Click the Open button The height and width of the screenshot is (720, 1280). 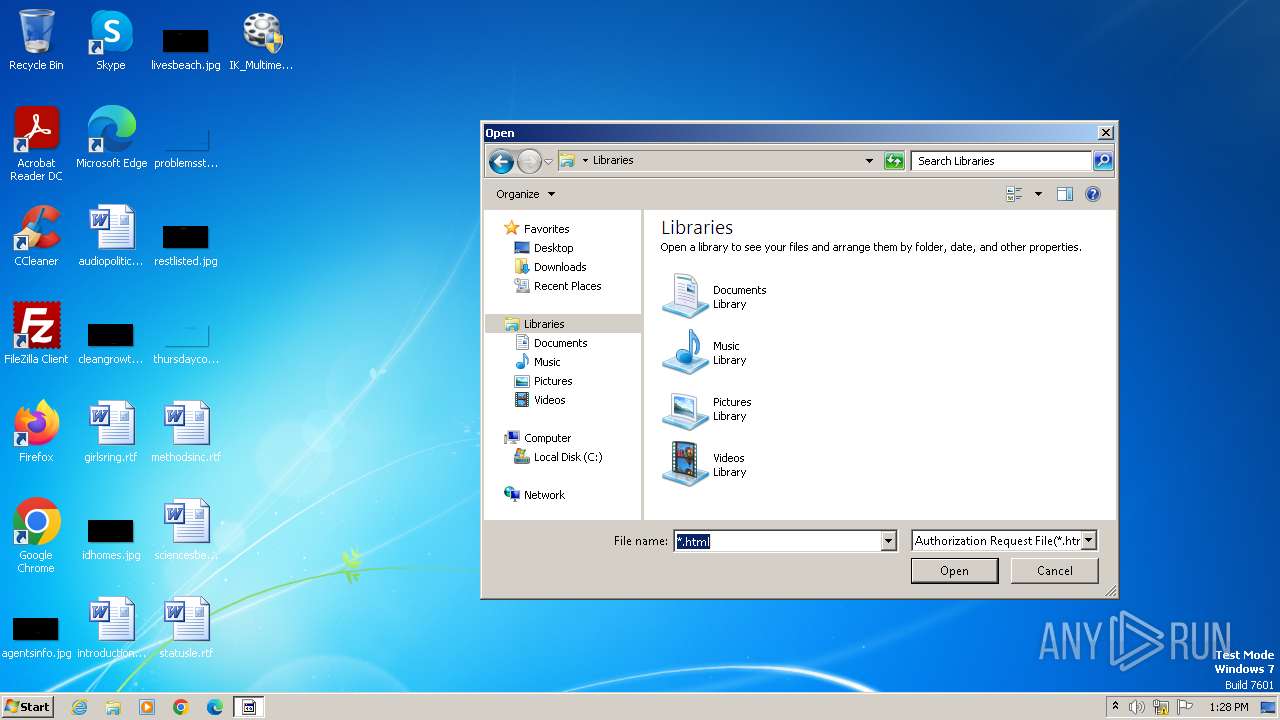point(954,571)
